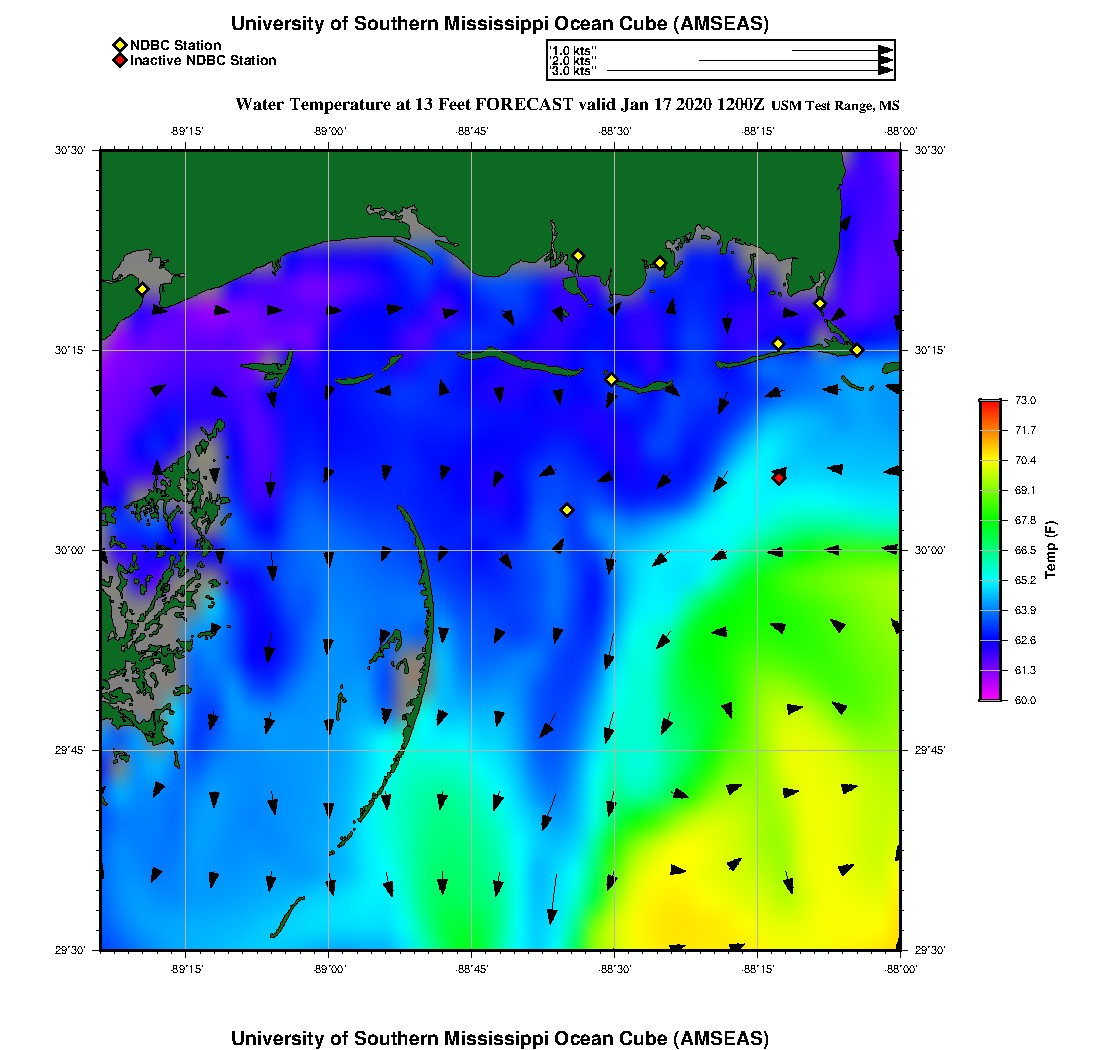
Task: Click the right axis '29°30'' latitude label
Action: (x=930, y=950)
